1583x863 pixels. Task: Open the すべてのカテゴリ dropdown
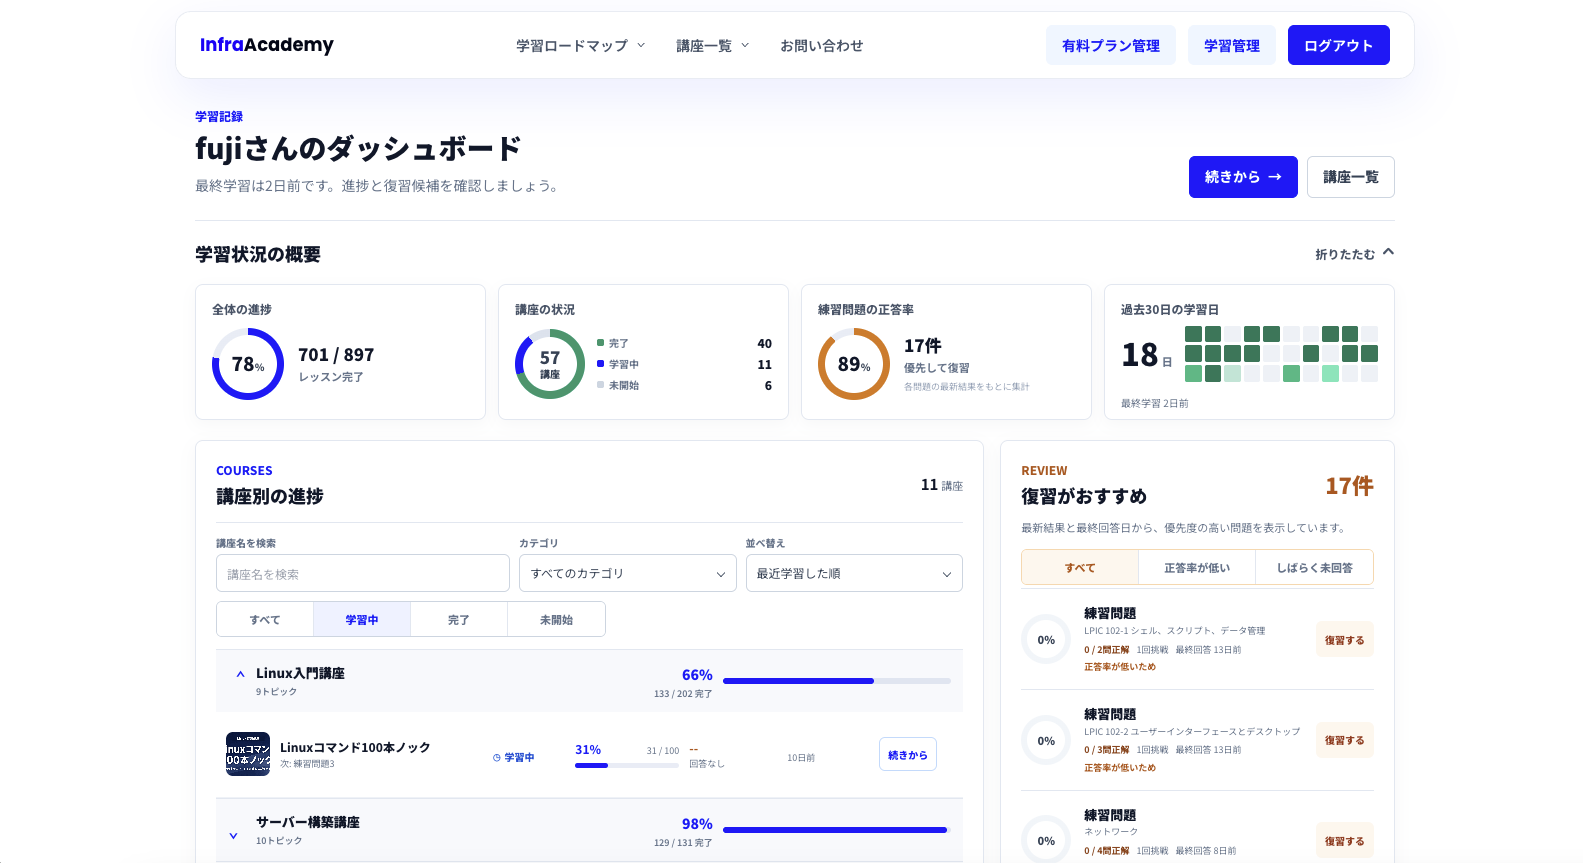click(627, 573)
